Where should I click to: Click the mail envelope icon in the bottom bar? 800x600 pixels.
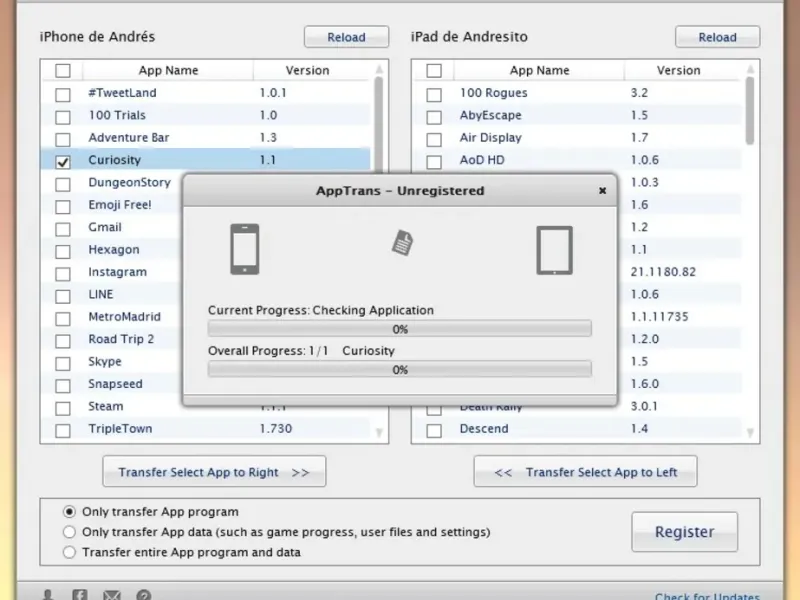pyautogui.click(x=112, y=595)
